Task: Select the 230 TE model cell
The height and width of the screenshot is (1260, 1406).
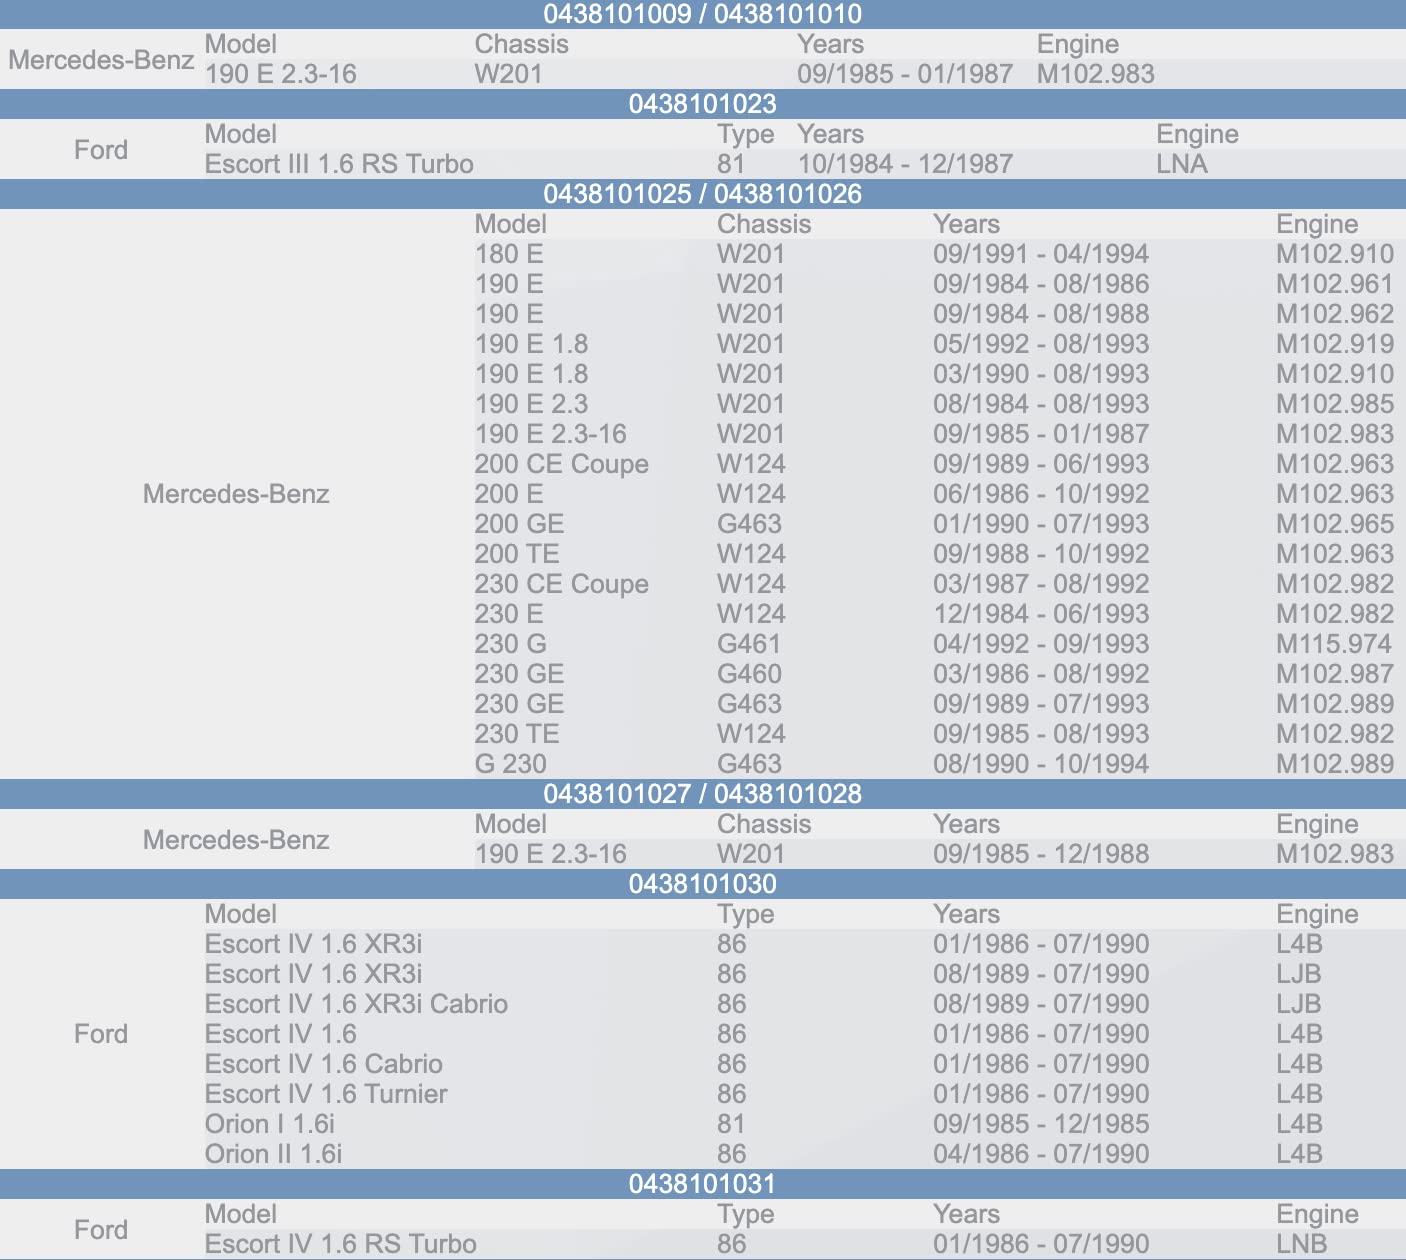Action: tap(517, 734)
